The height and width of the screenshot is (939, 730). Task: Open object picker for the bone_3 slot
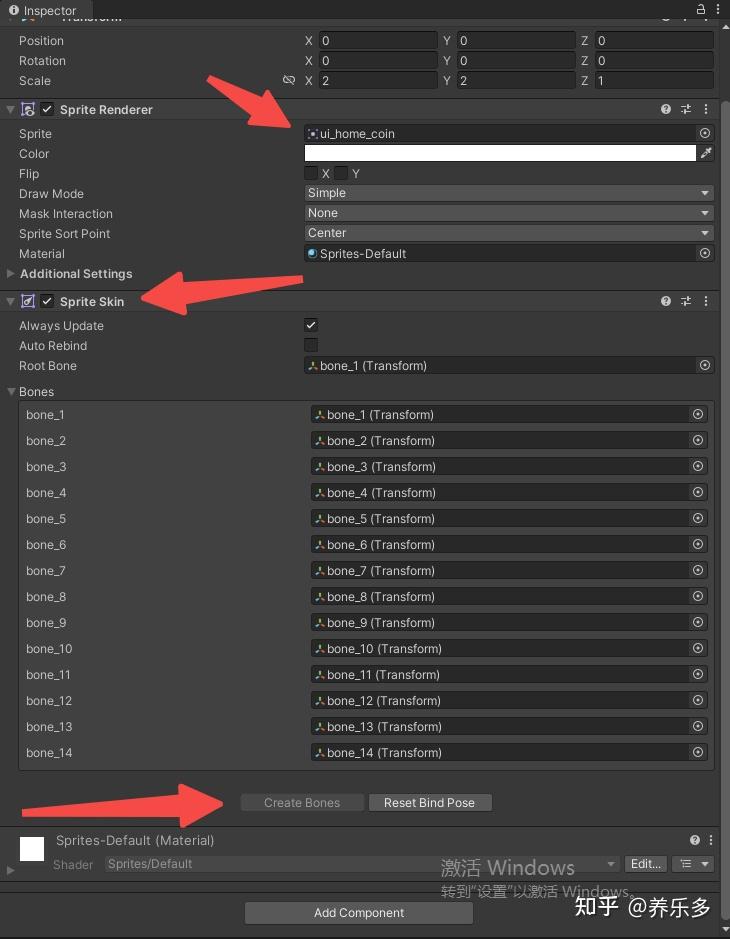point(698,466)
